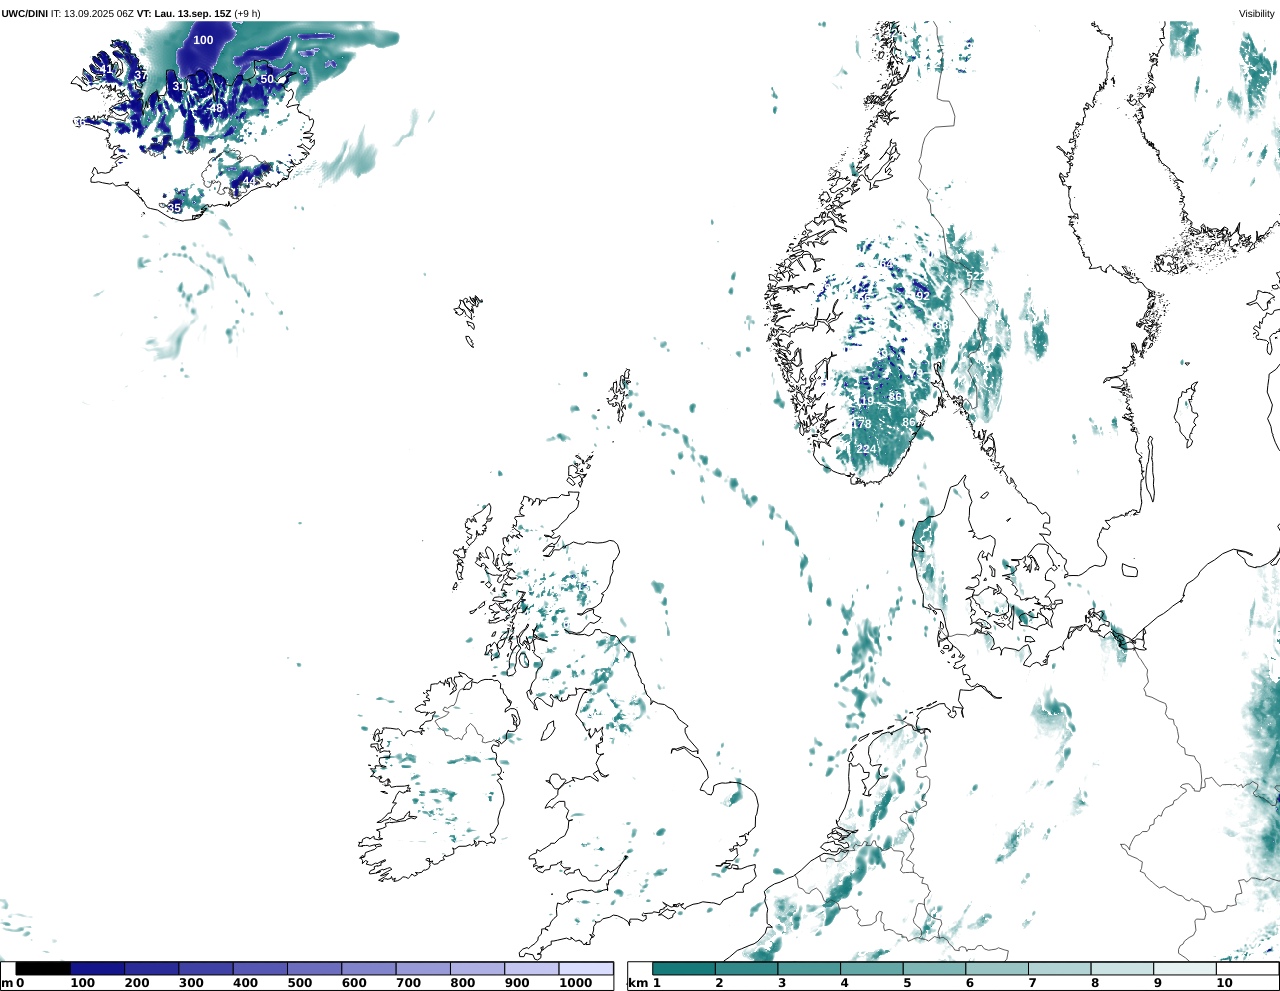
Task: Select the 5–6 km legend swatch
Action: tap(934, 968)
